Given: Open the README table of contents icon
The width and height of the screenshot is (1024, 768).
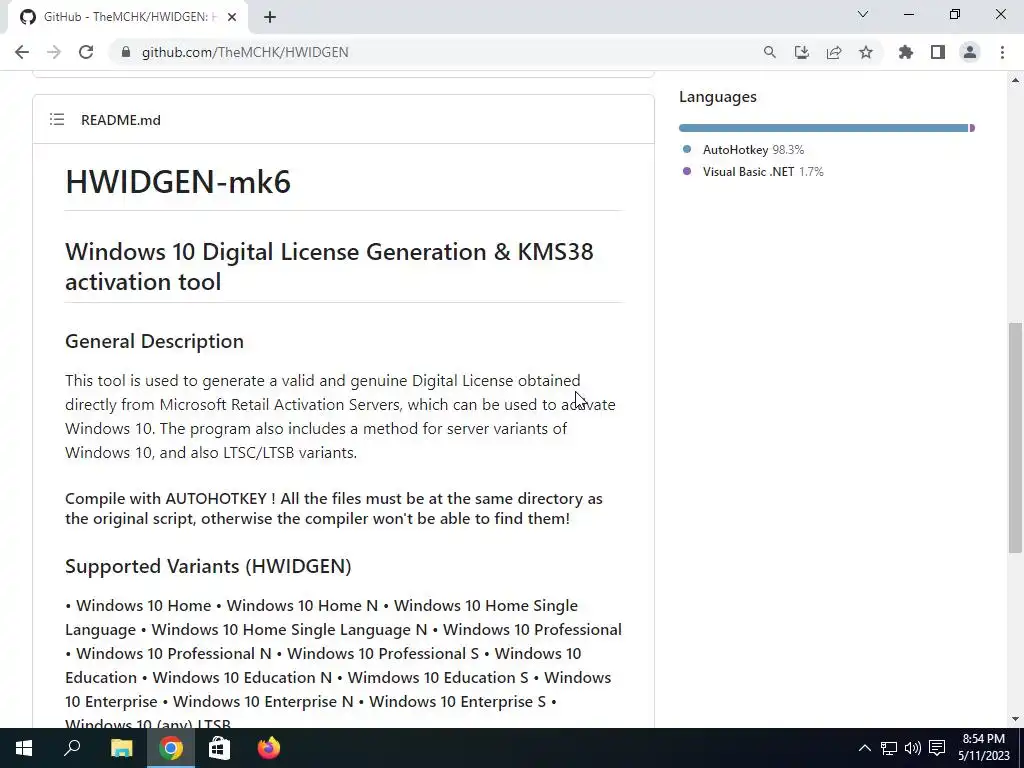Looking at the screenshot, I should point(57,120).
